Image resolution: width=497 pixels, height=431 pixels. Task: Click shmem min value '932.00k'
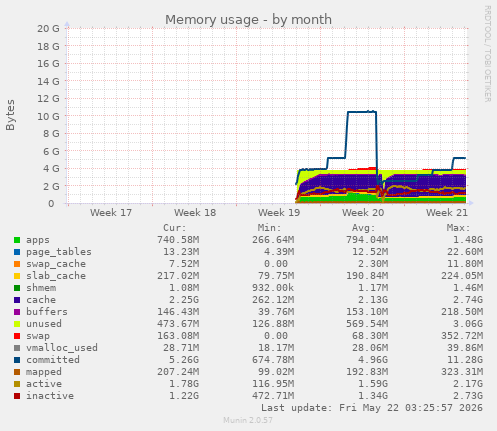coord(273,288)
